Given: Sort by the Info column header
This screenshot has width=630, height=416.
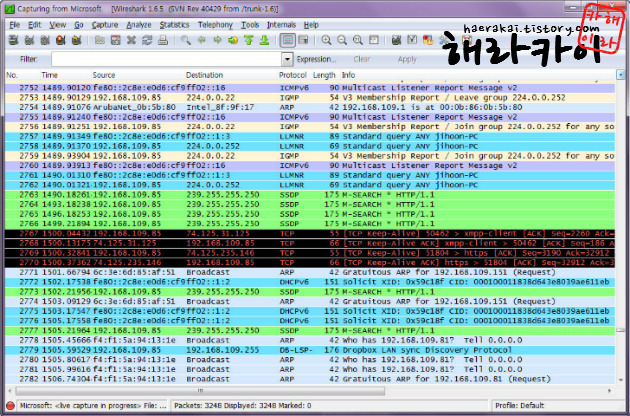Looking at the screenshot, I should pos(348,75).
